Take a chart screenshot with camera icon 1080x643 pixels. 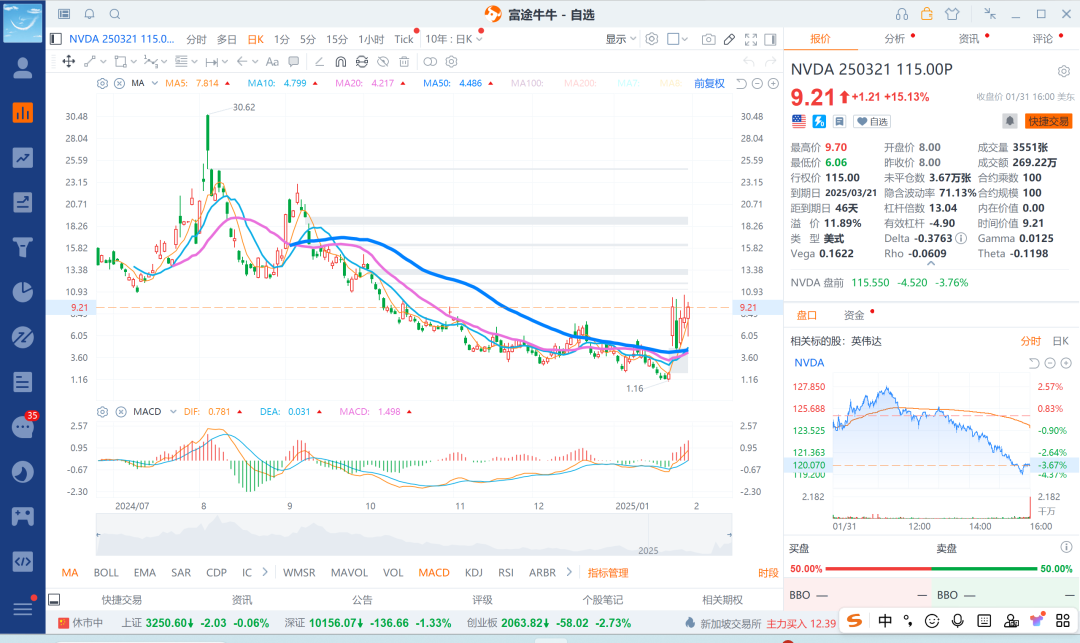pos(708,39)
